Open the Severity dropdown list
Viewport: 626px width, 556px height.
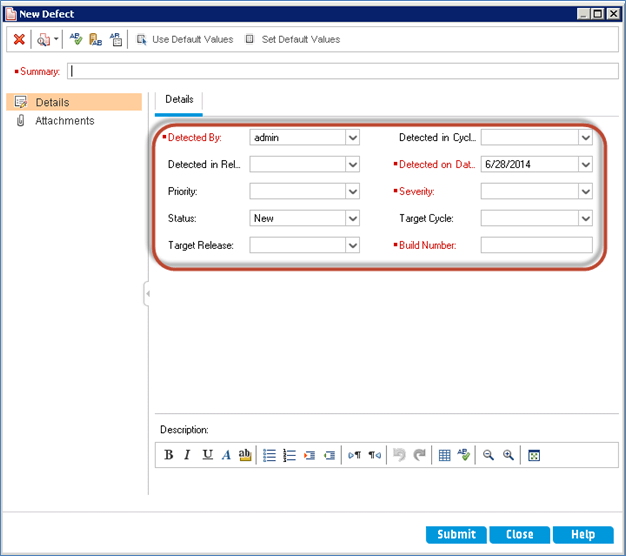585,191
